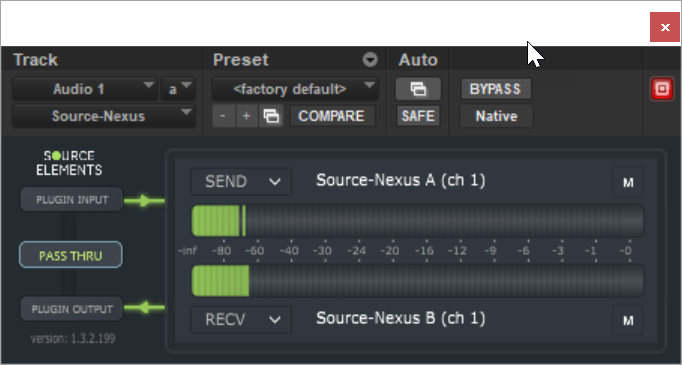682x365 pixels.
Task: Click the version: 1.3.2.199 text
Action: click(73, 338)
